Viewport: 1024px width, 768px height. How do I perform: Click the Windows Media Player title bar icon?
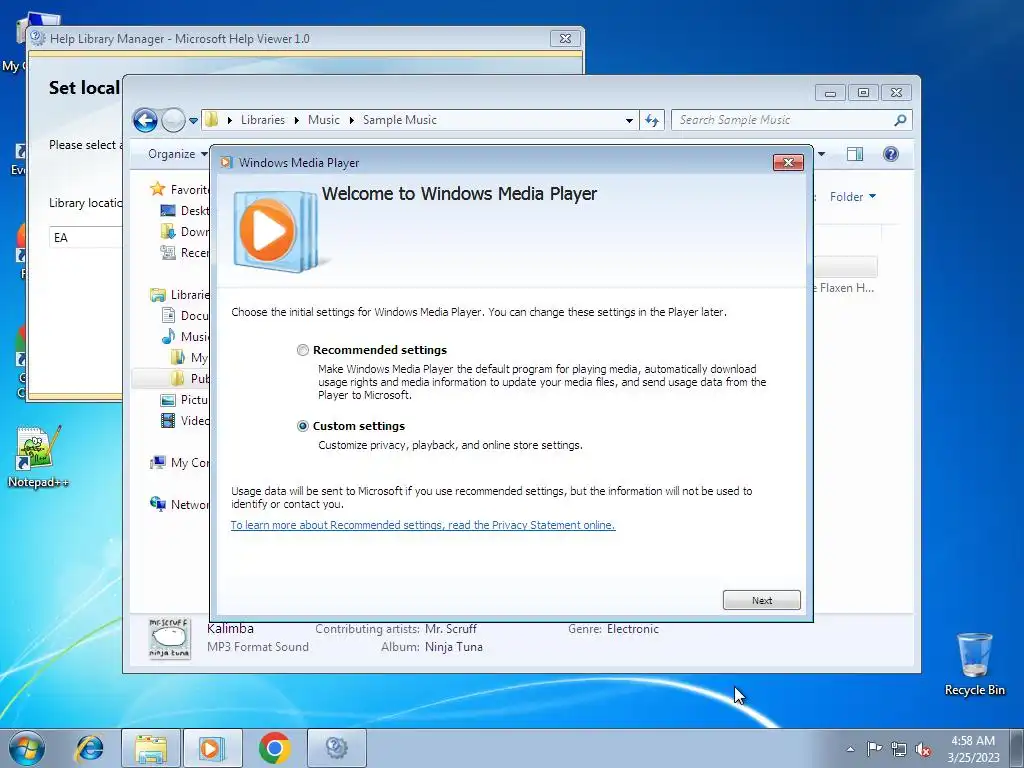[x=226, y=163]
